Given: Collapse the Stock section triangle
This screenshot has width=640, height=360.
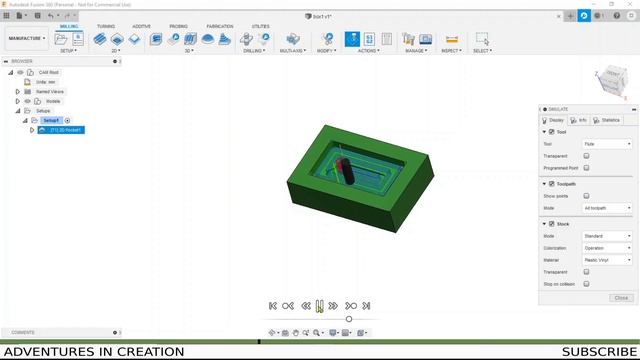Looking at the screenshot, I should [x=544, y=224].
